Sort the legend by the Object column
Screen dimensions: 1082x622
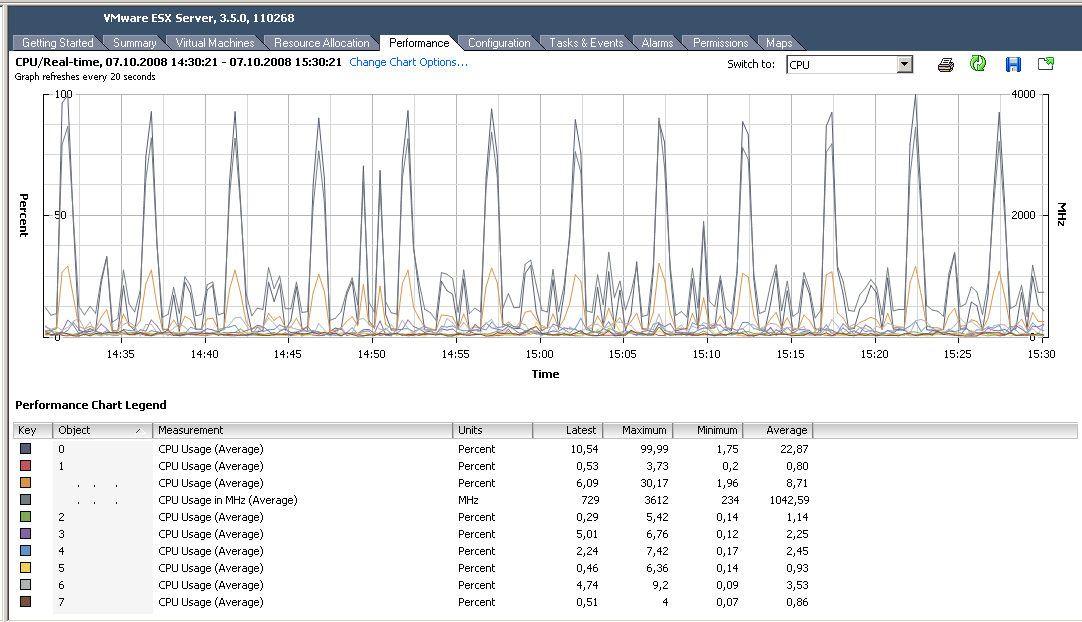102,430
